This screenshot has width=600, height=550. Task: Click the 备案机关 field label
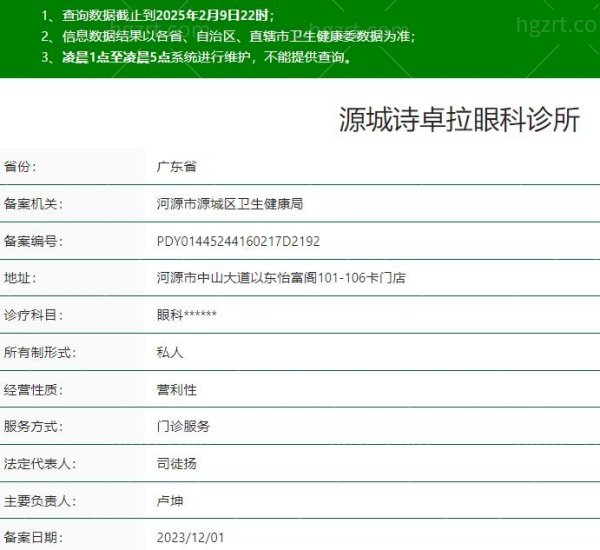click(x=33, y=204)
